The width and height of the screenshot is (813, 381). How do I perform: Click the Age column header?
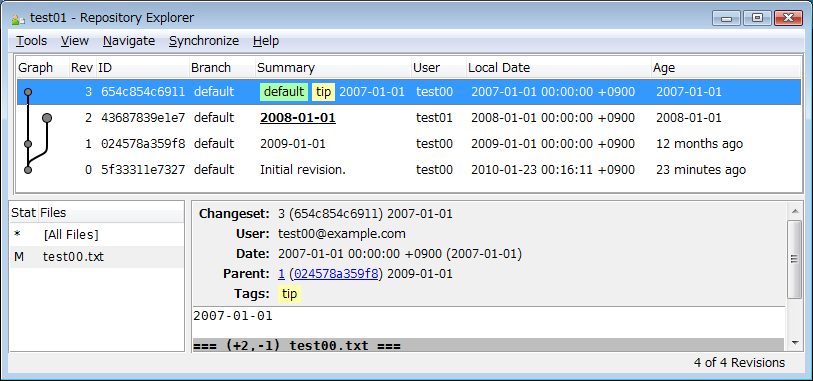click(x=725, y=68)
